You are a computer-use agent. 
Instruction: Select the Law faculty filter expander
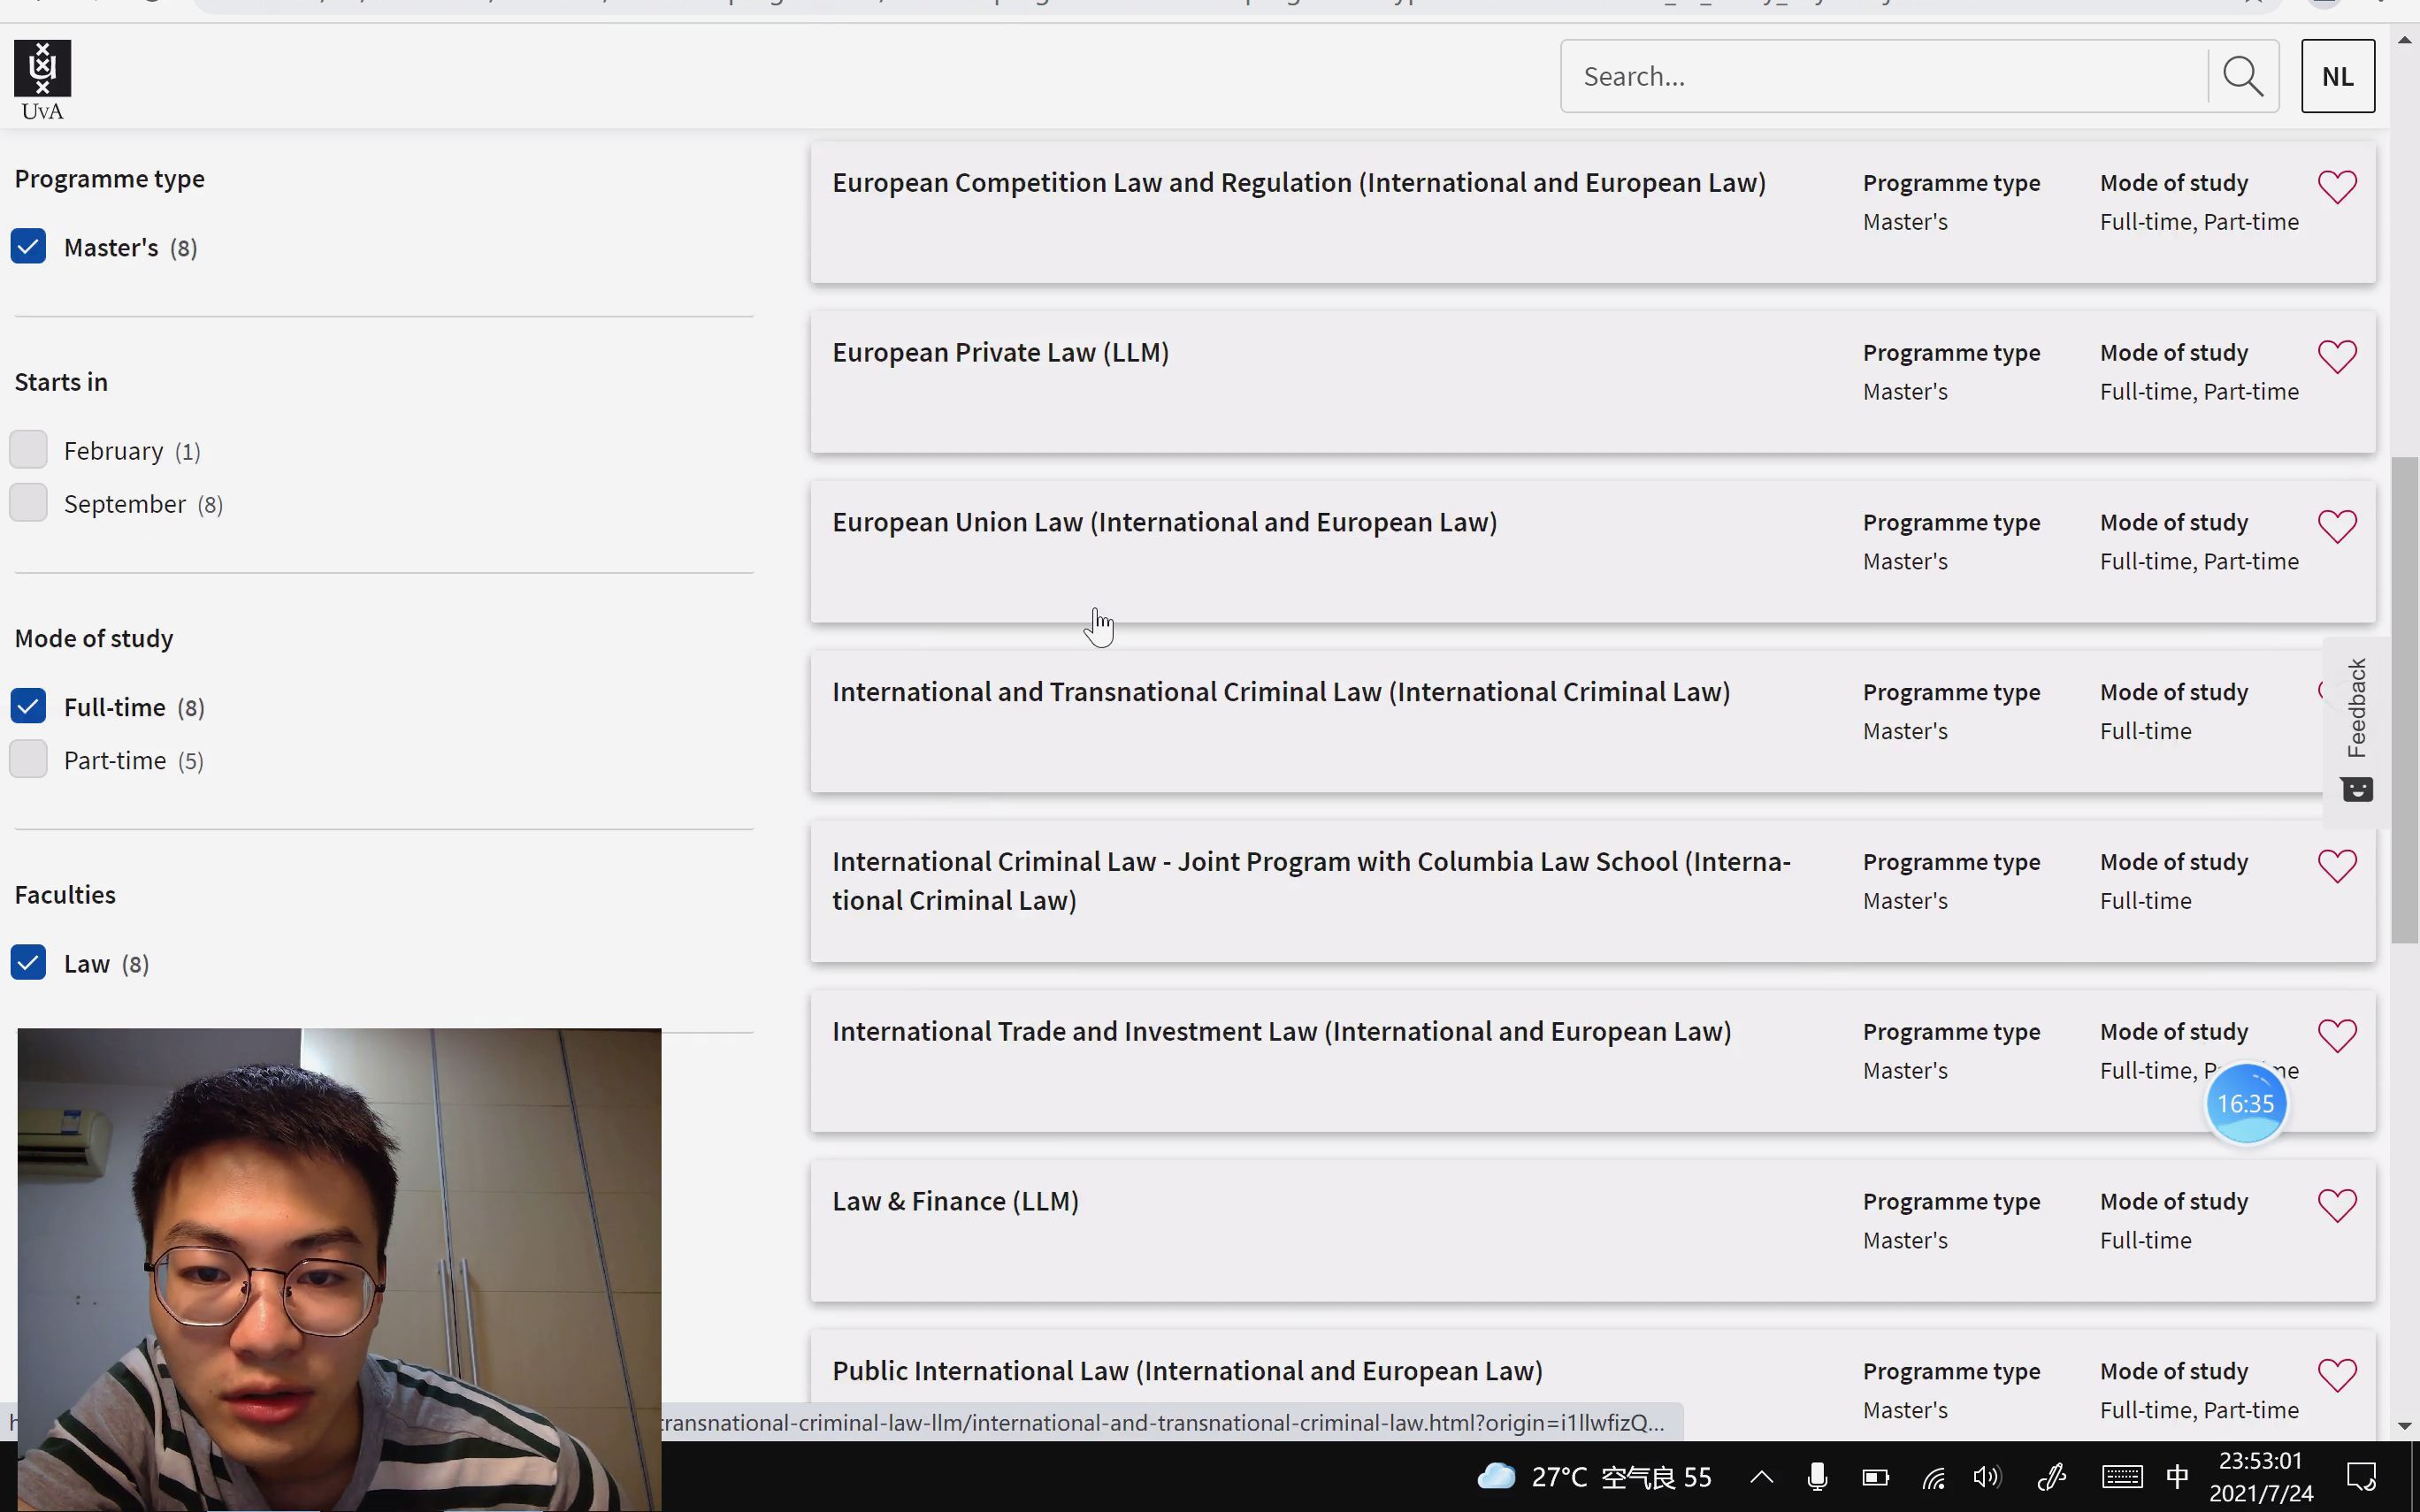(29, 963)
